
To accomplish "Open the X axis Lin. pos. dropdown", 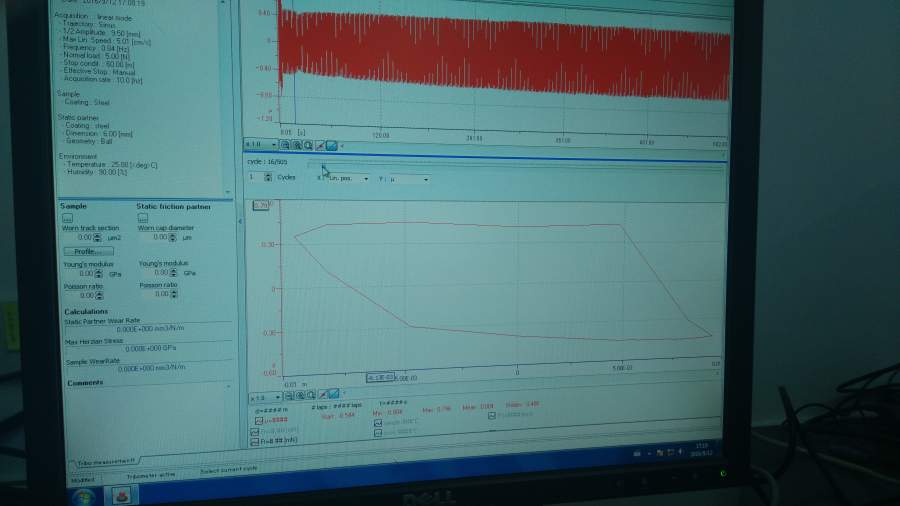I will click(x=348, y=178).
